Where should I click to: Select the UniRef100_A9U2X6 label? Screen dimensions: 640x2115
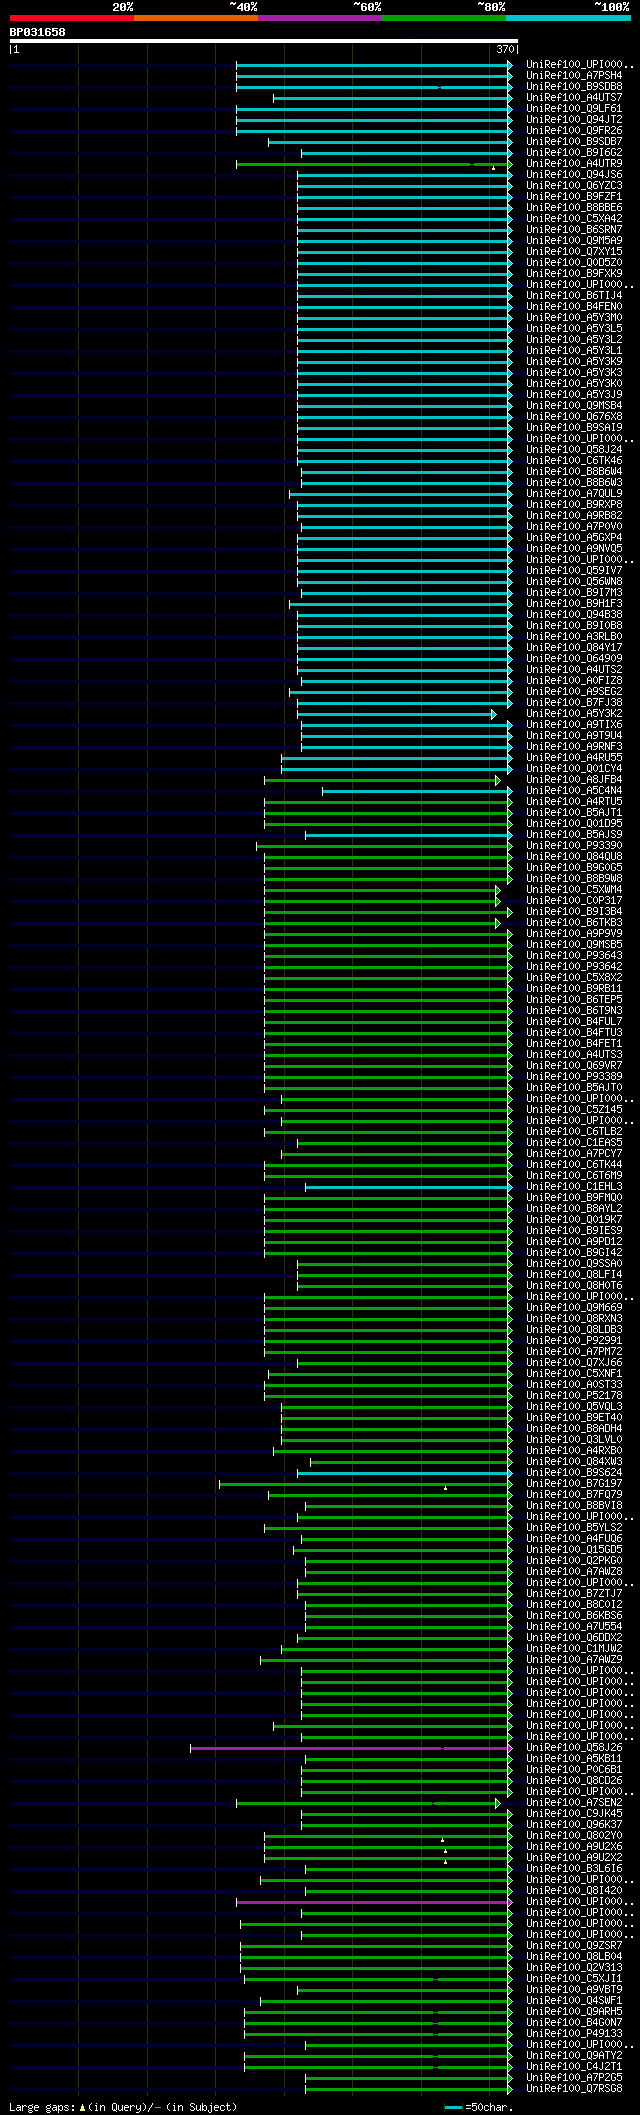coord(574,1846)
